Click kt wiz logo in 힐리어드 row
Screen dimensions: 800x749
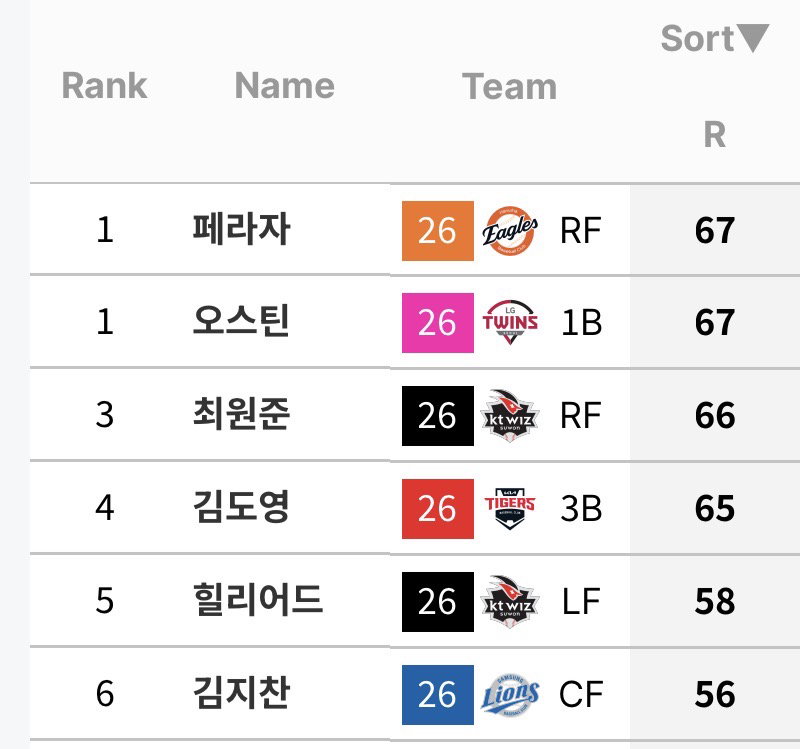510,602
